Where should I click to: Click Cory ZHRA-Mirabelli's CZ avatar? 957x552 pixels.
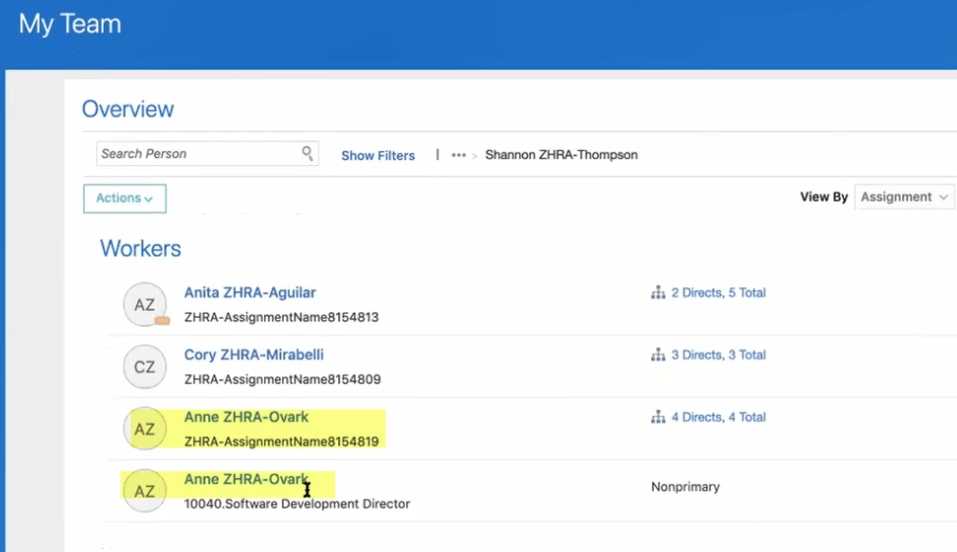(145, 367)
